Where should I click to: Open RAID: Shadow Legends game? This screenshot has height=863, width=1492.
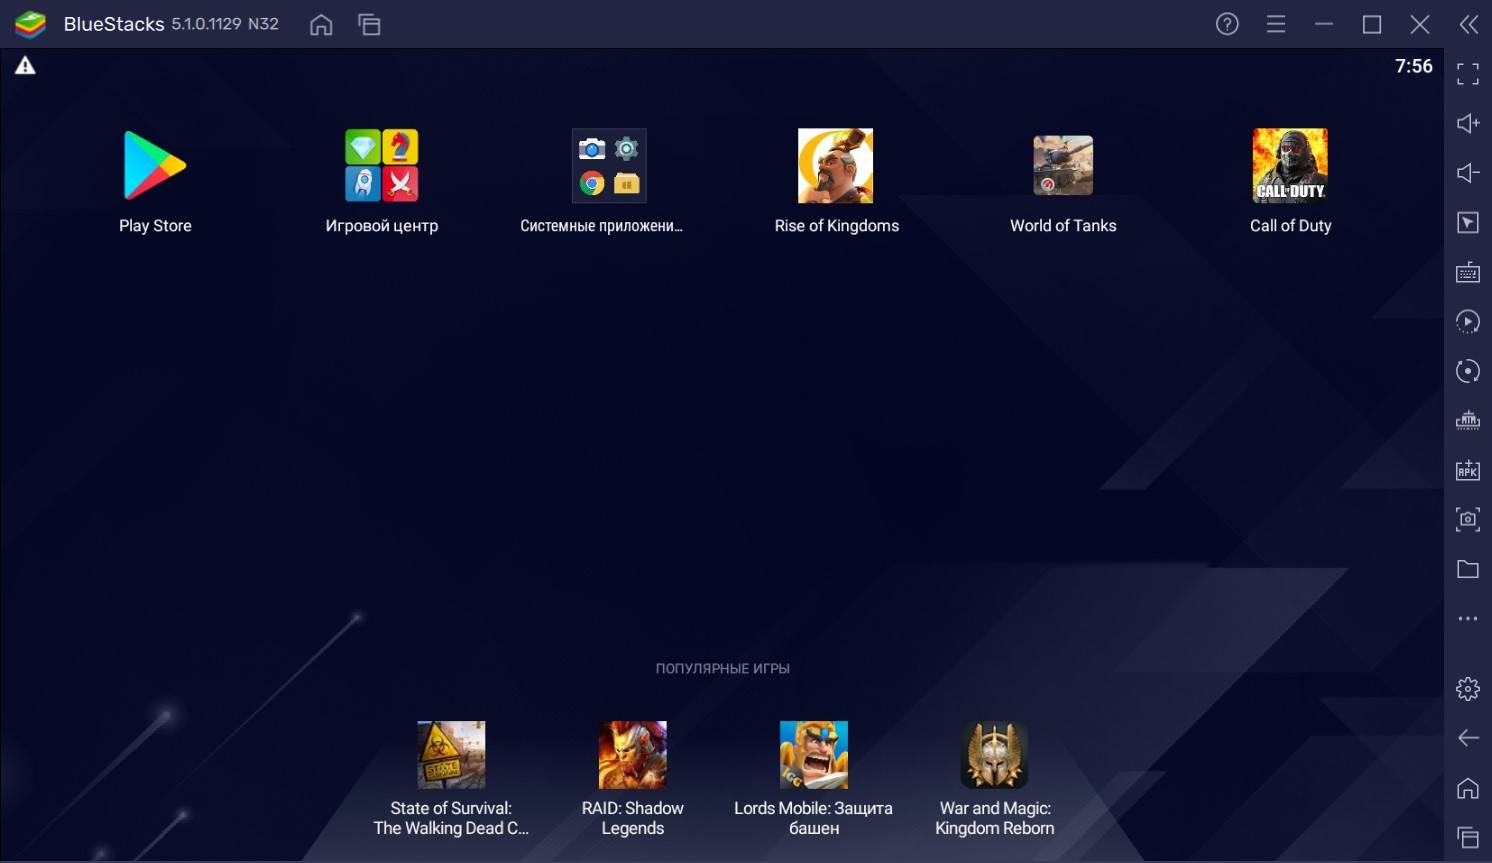632,755
